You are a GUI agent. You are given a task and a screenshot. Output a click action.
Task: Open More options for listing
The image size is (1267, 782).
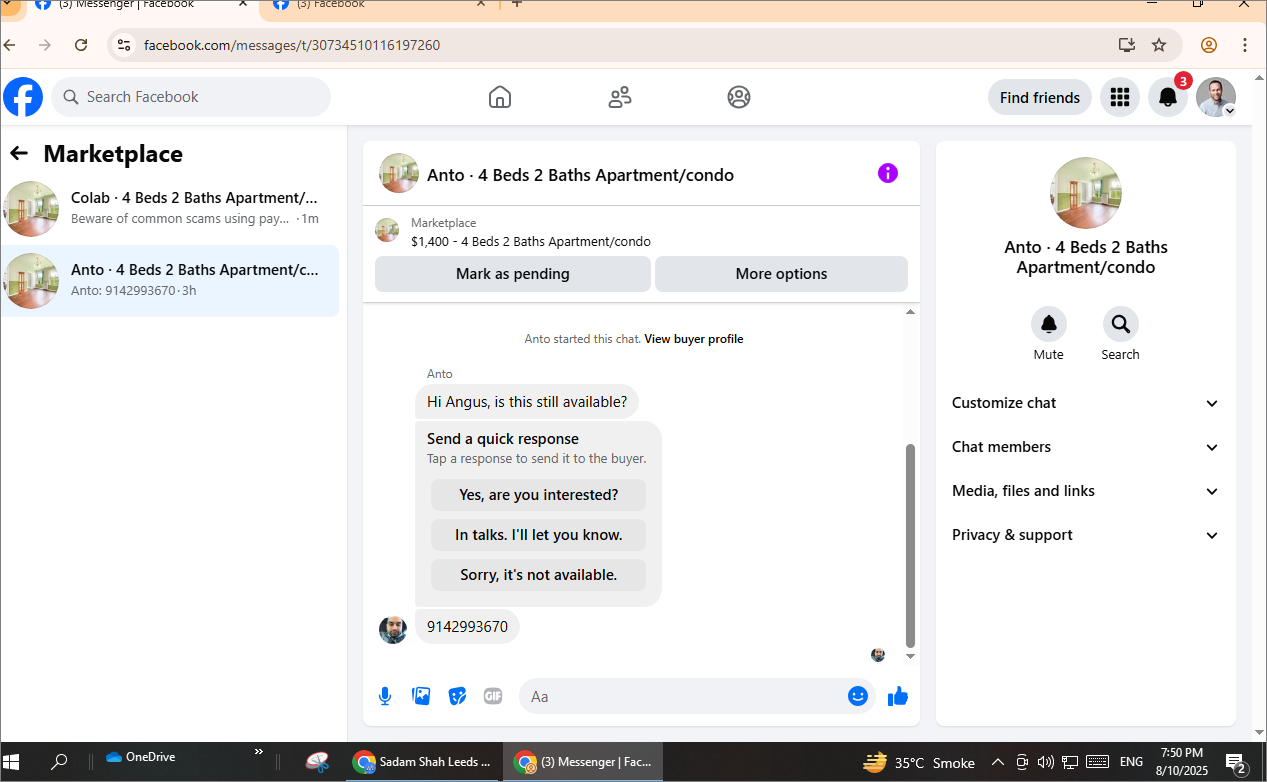click(x=781, y=274)
